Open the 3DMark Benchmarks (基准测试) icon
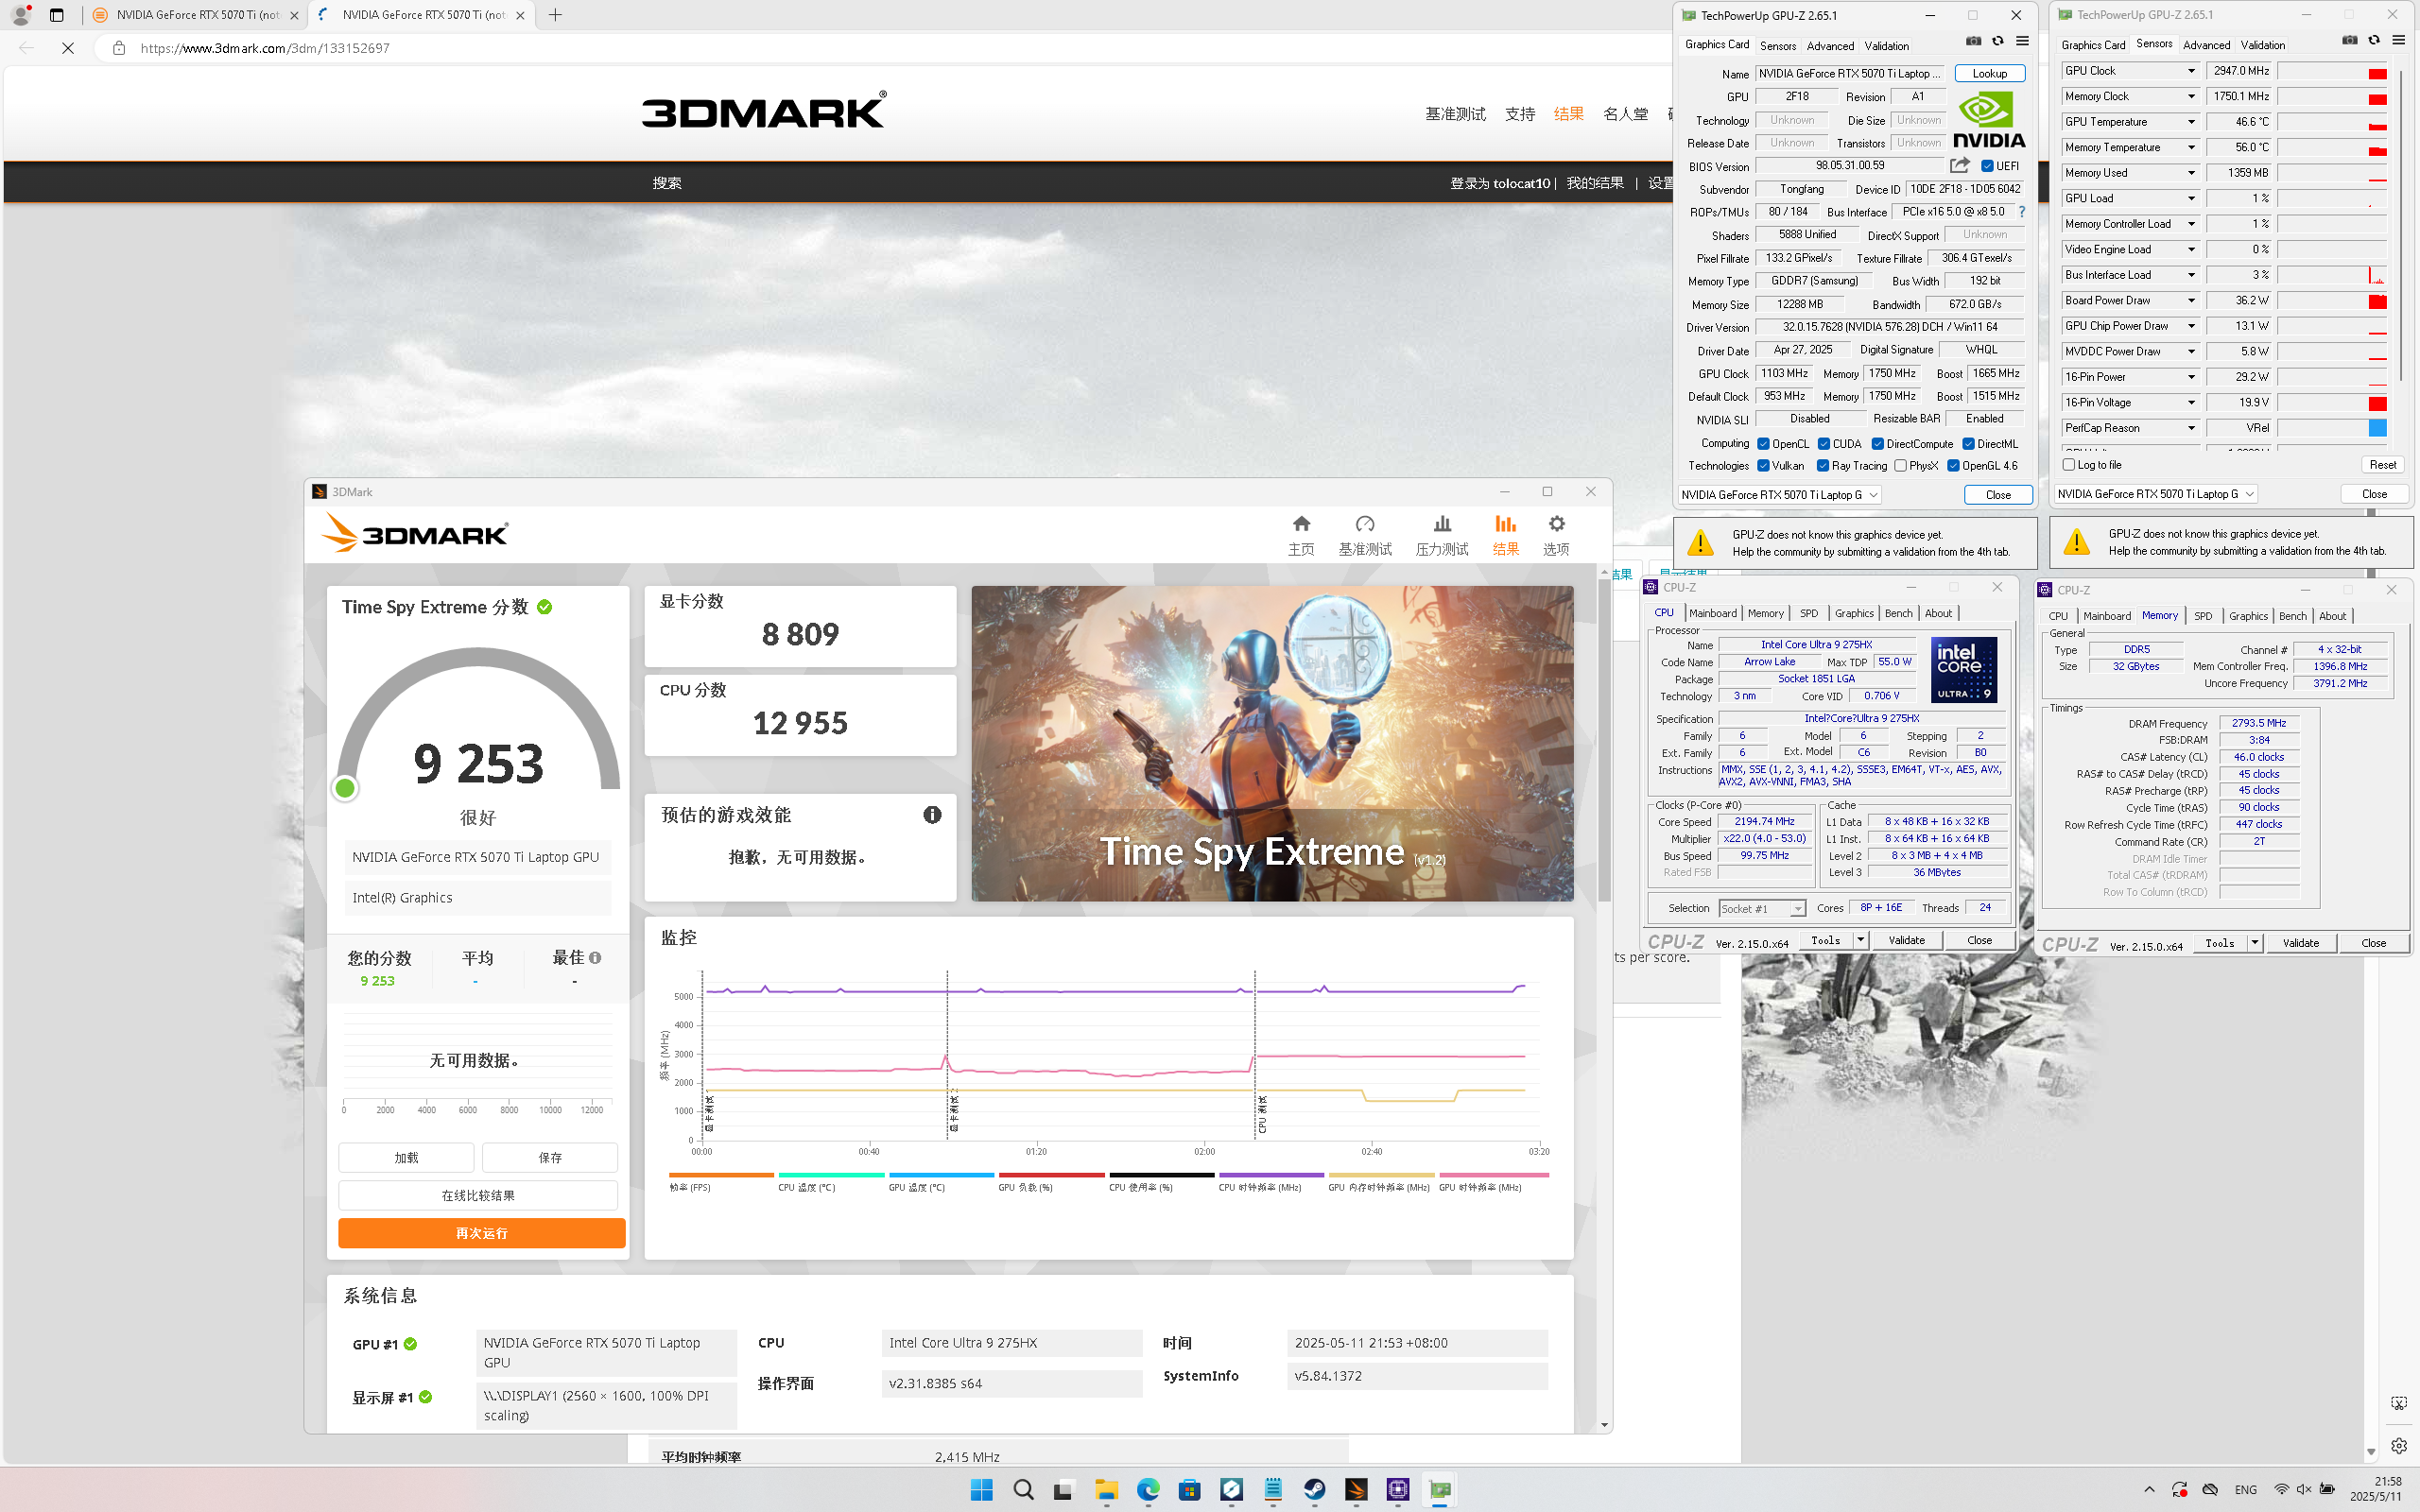The height and width of the screenshot is (1512, 2420). pos(1365,524)
